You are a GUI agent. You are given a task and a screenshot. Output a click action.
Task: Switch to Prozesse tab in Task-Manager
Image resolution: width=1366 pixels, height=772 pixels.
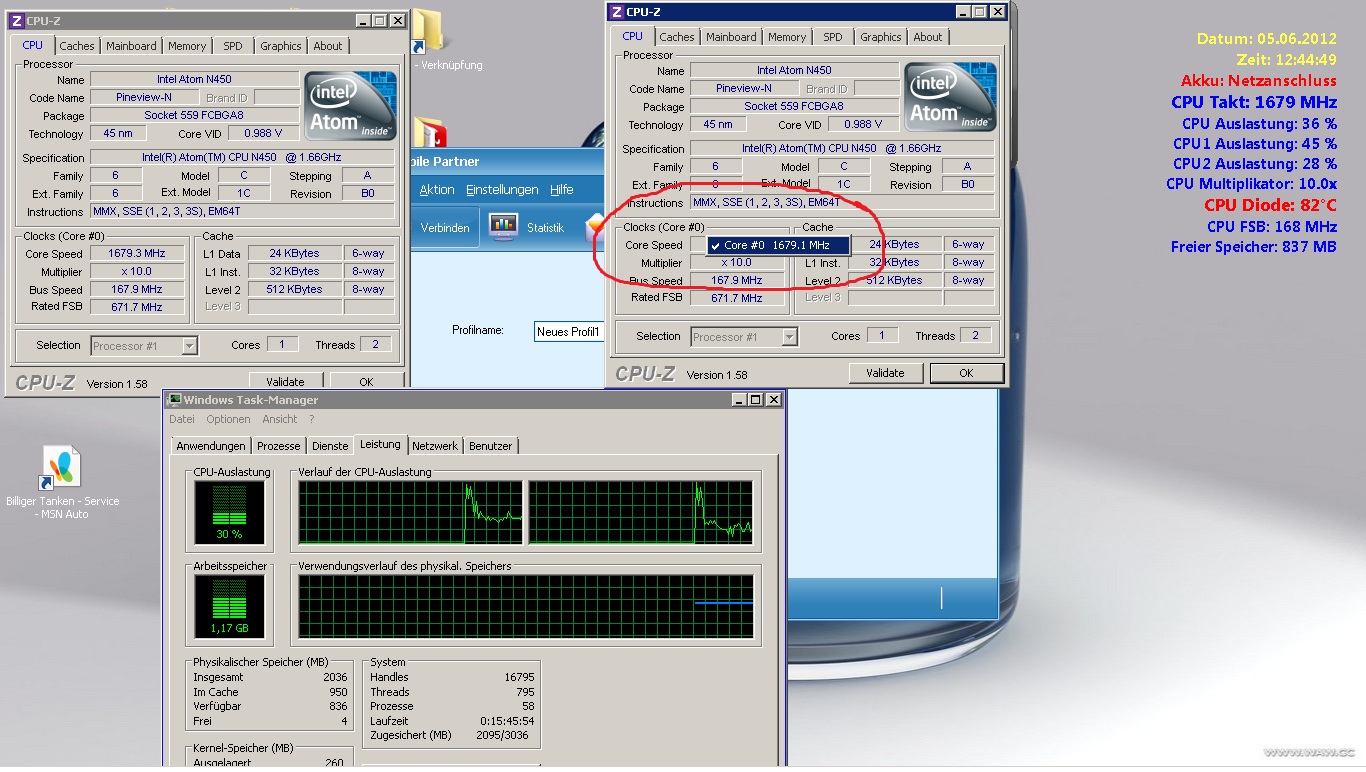tap(279, 446)
